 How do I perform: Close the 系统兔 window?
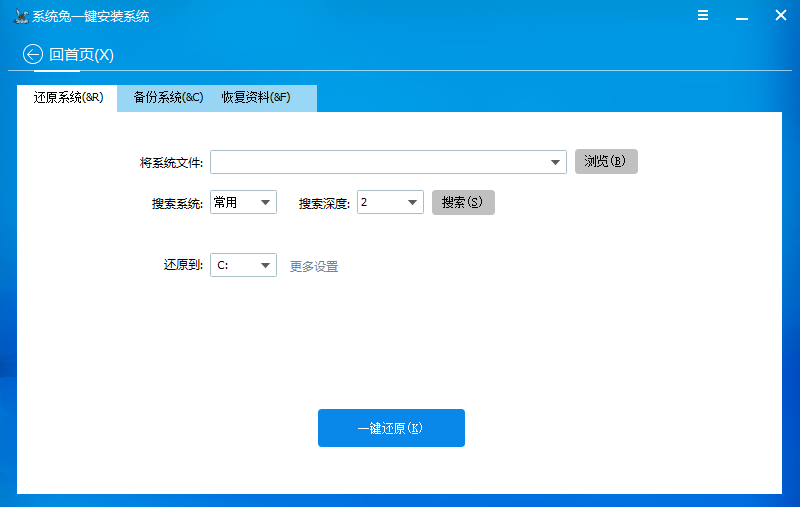coord(781,15)
